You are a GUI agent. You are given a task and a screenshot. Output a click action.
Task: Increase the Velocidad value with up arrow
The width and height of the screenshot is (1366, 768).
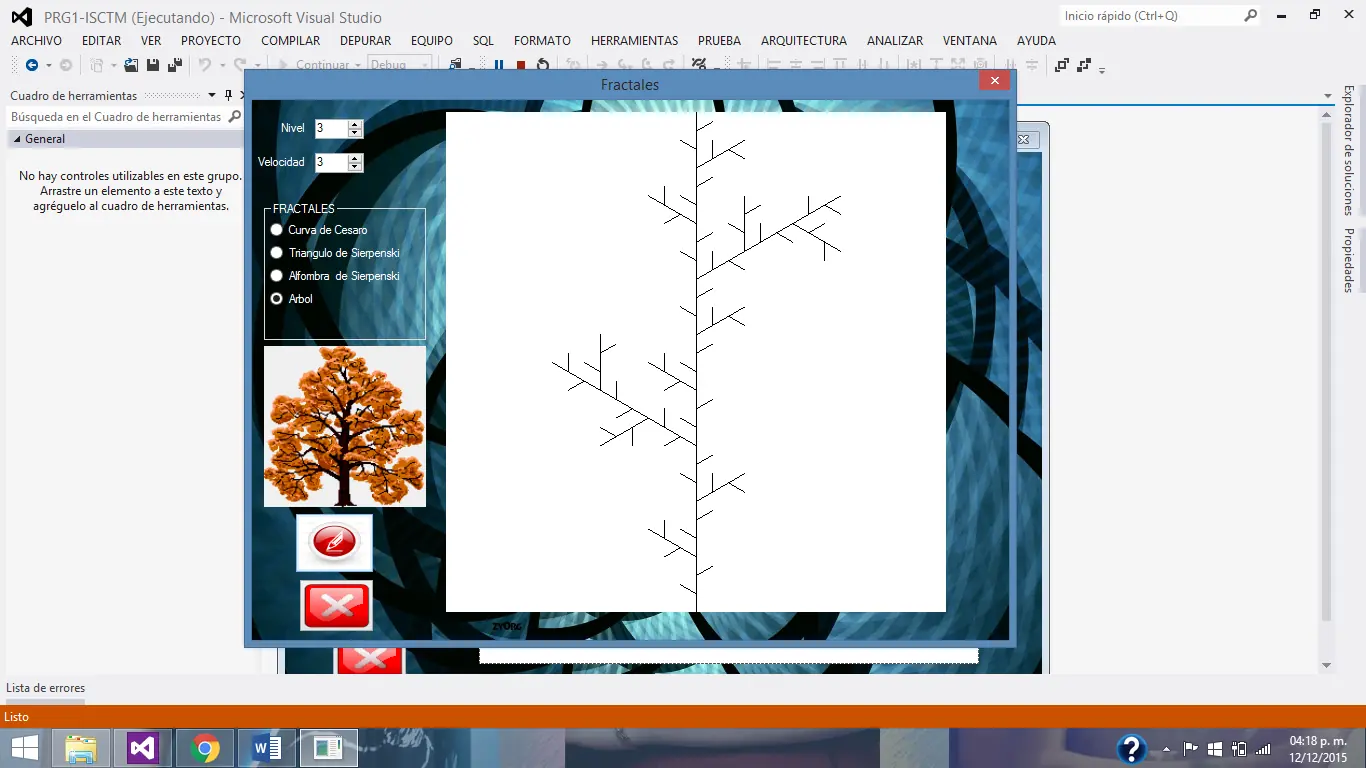(x=355, y=158)
